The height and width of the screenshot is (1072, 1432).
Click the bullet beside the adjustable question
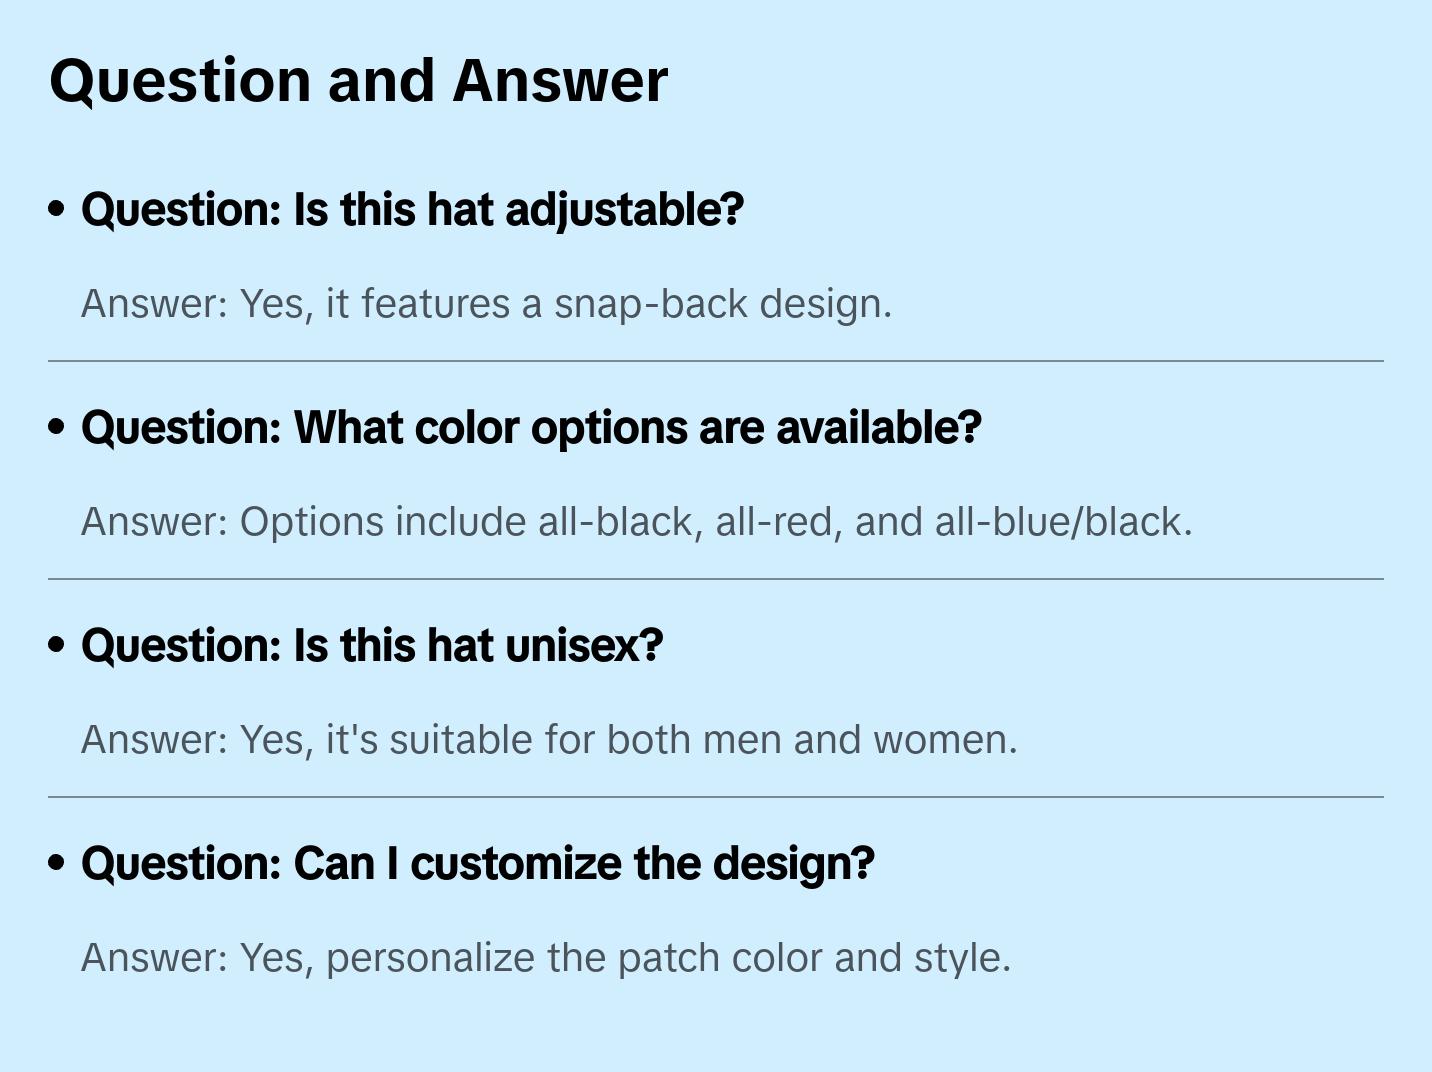click(x=57, y=209)
